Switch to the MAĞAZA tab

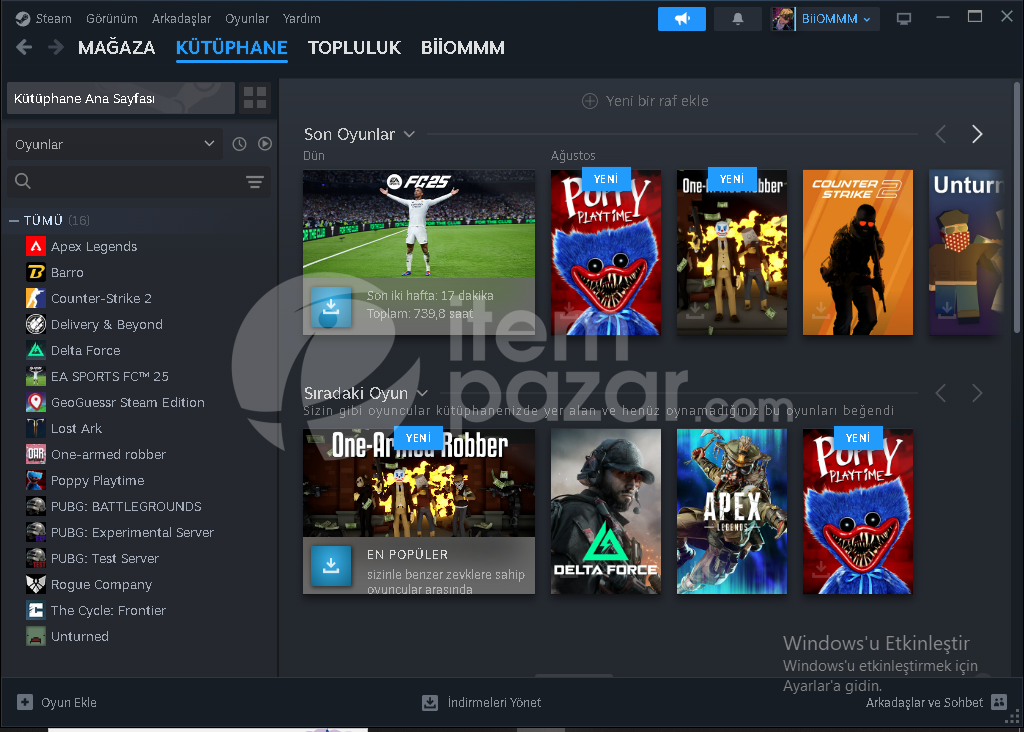[x=116, y=48]
